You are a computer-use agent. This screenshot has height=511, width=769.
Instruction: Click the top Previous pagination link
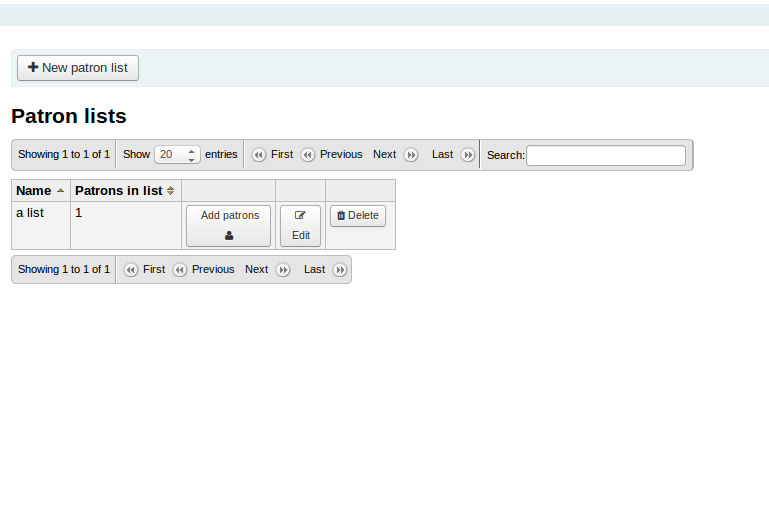coord(341,155)
